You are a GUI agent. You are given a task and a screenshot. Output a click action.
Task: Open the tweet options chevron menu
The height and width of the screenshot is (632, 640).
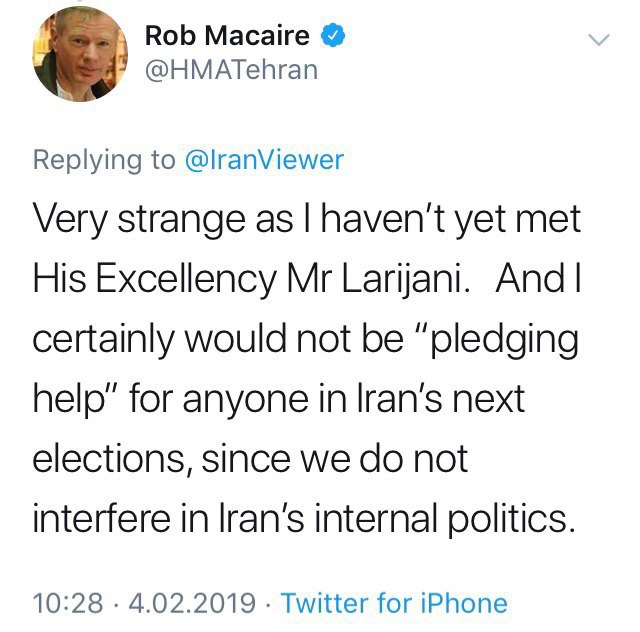pos(598,40)
